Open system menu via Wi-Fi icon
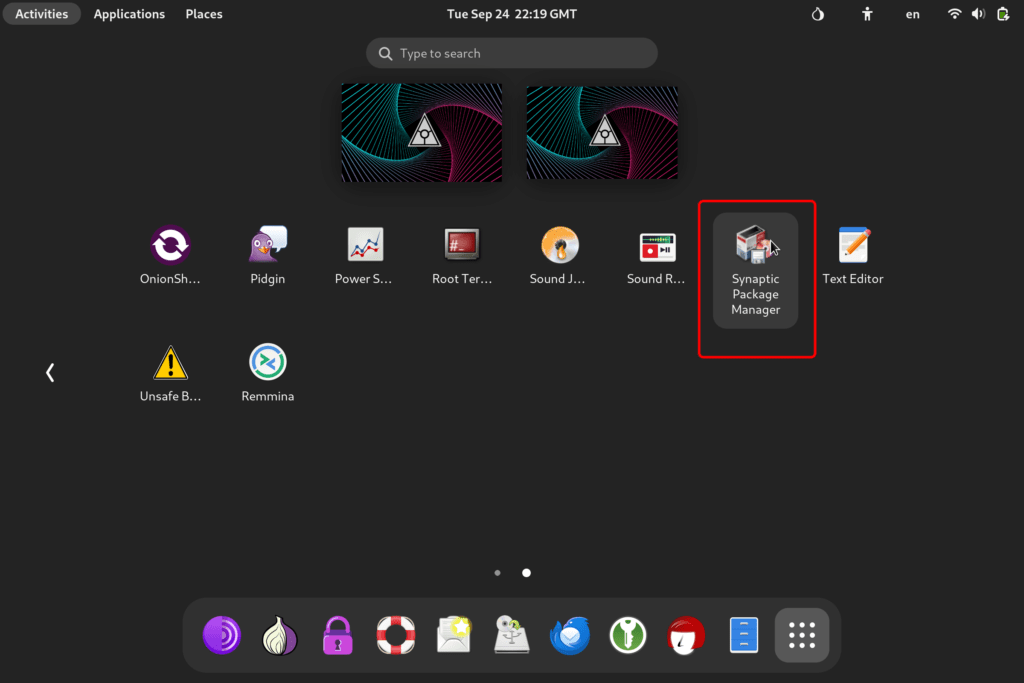 click(954, 14)
